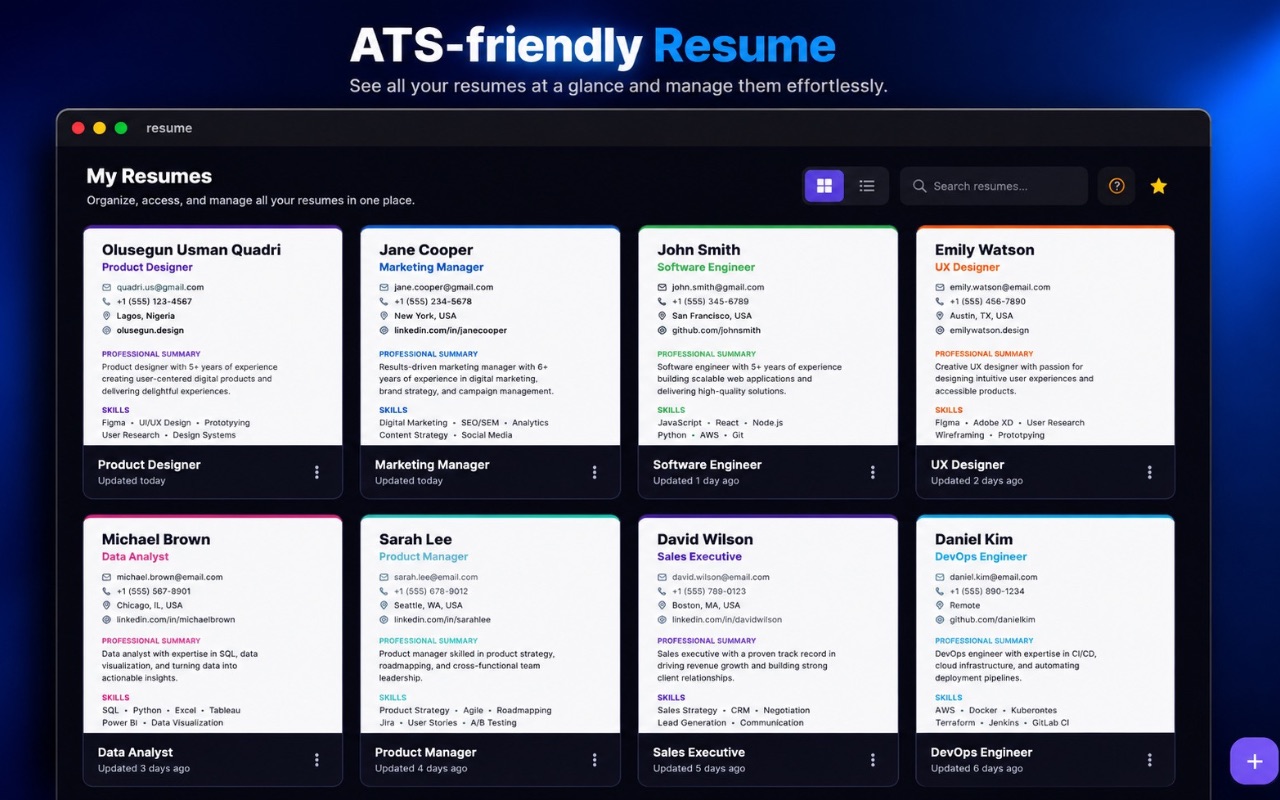
Task: Open options menu for Product Designer resume
Action: coord(317,472)
